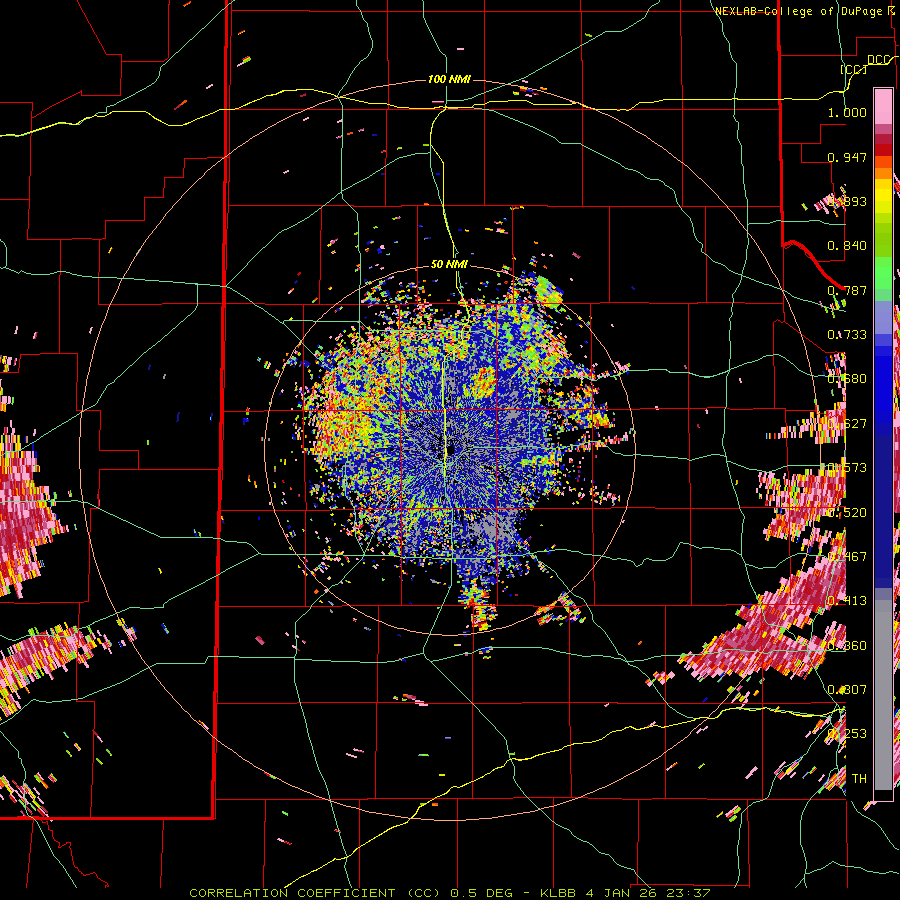
Task: Click the 0.733 legend value
Action: point(847,335)
